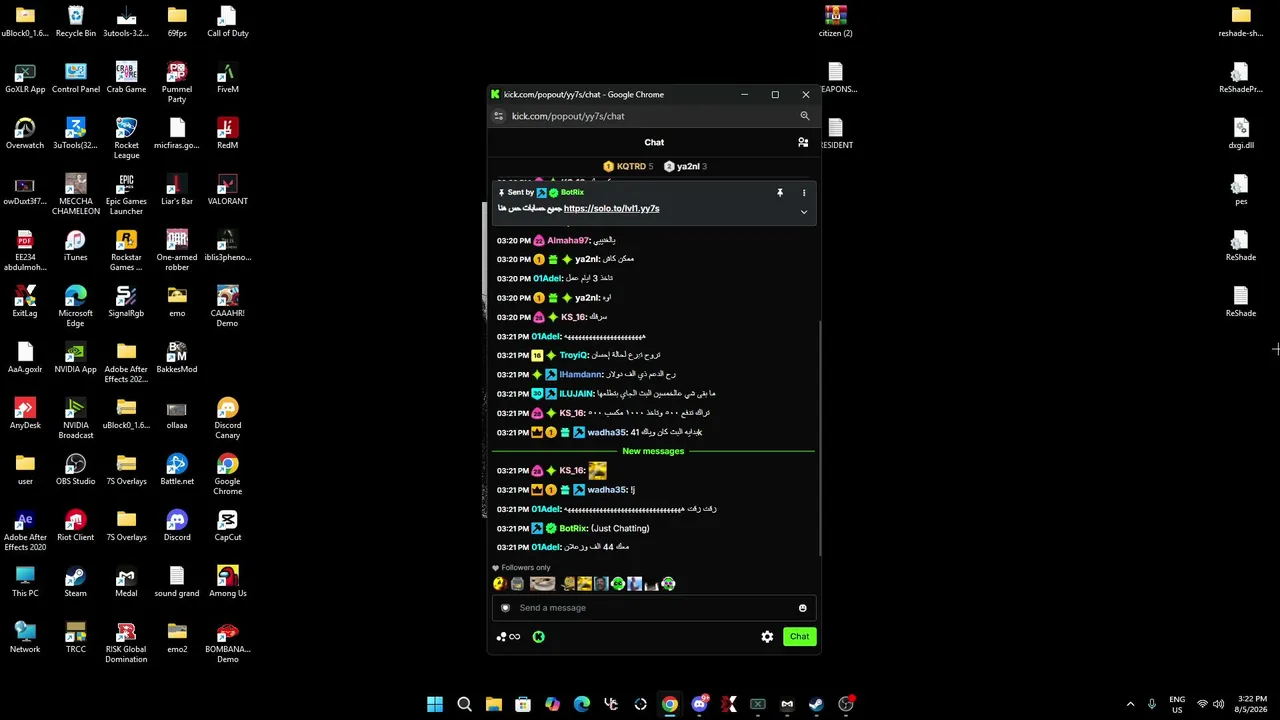Select Rocket League desktop icon
1280x720 pixels.
[126, 138]
